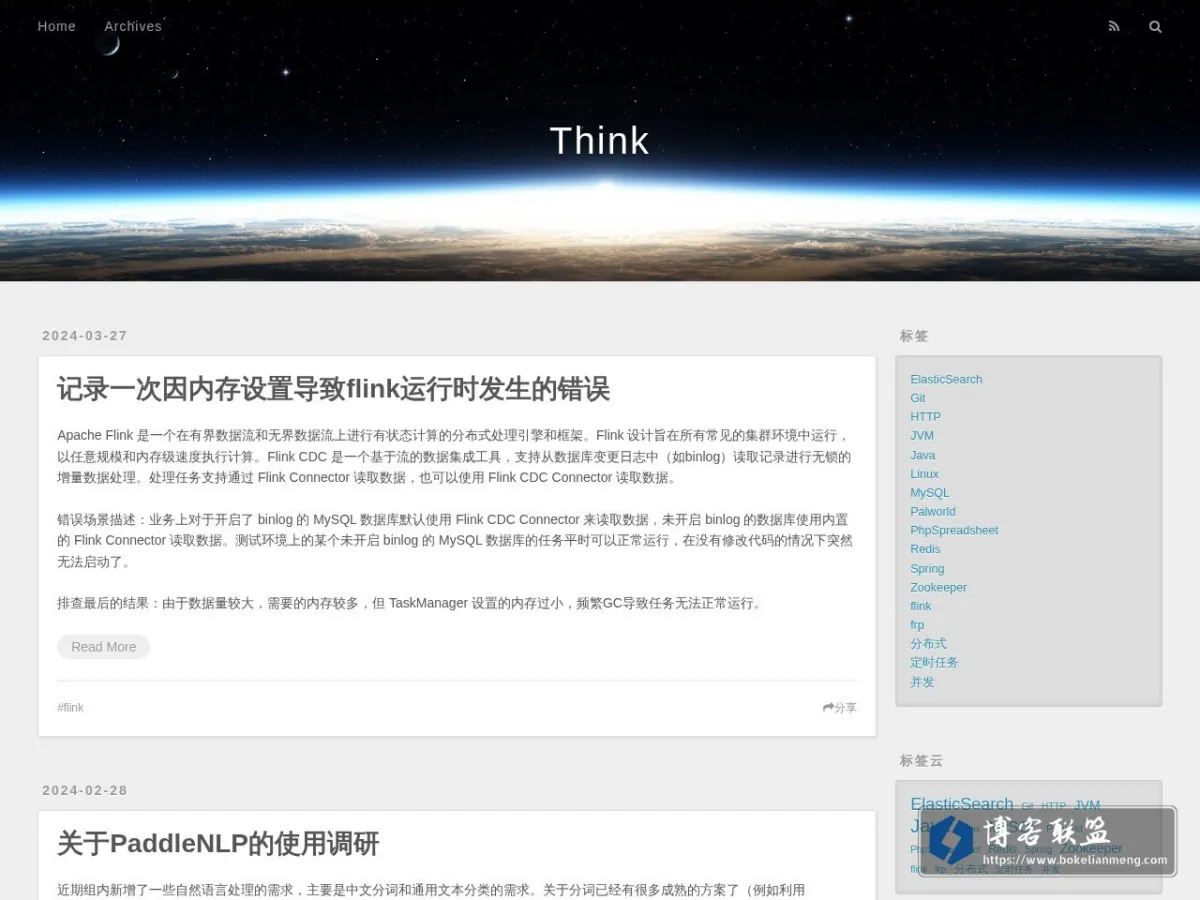
Task: Select Palworld in the 标签 list
Action: (x=933, y=511)
